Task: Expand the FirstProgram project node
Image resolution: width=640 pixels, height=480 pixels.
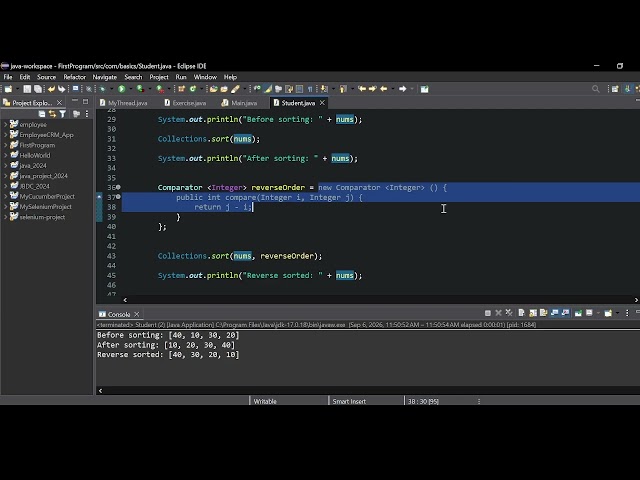Action: click(x=5, y=145)
